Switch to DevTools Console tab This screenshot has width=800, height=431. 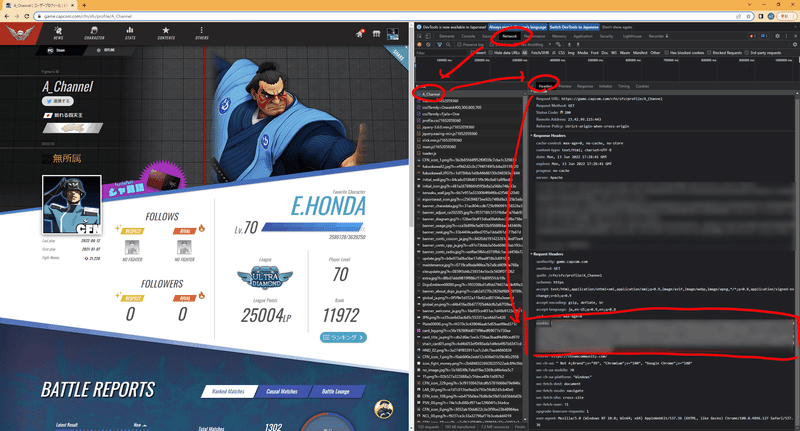coord(468,36)
